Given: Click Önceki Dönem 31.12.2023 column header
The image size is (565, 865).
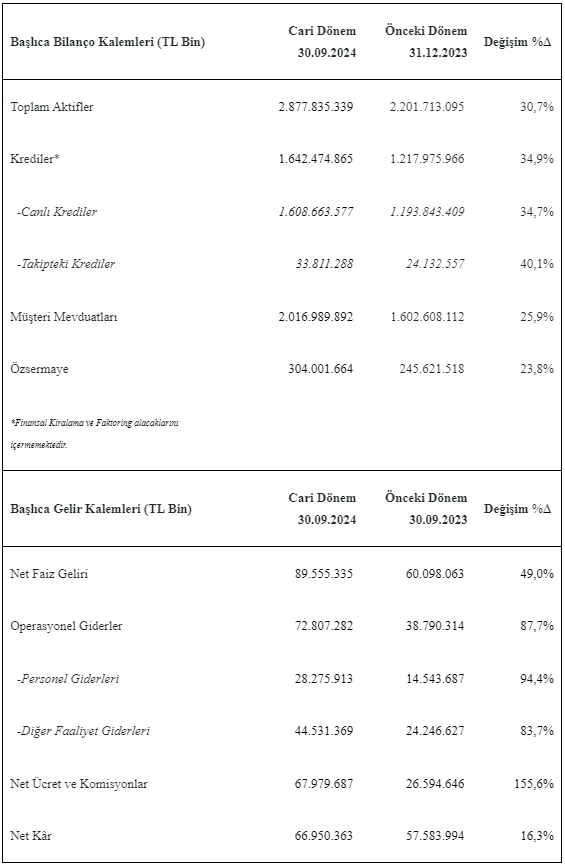Looking at the screenshot, I should coord(426,42).
